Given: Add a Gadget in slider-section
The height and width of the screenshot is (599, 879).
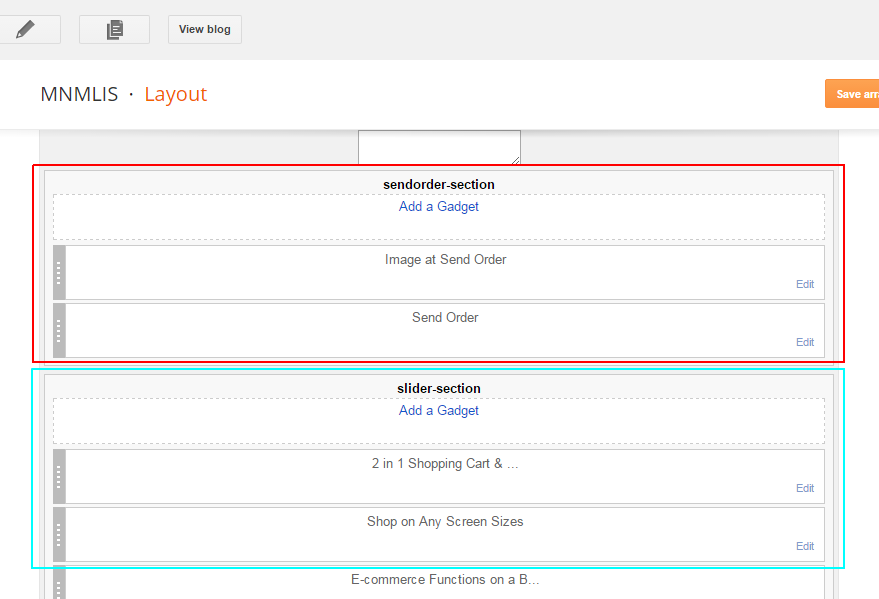Looking at the screenshot, I should [438, 411].
